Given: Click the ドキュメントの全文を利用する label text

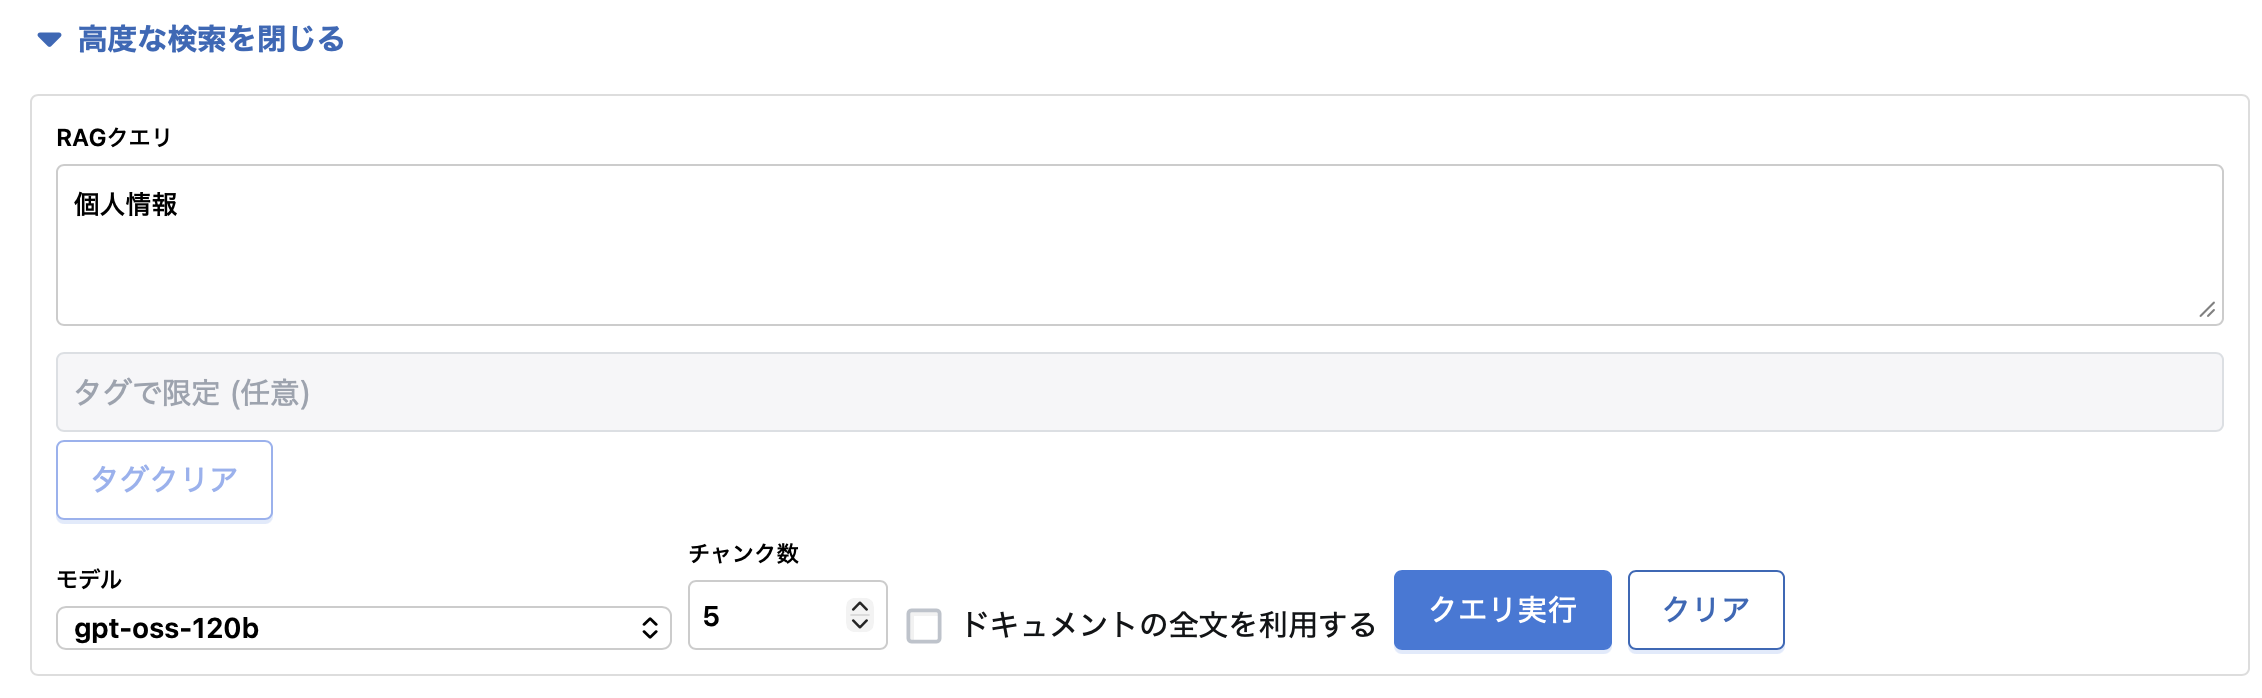Looking at the screenshot, I should (x=1168, y=625).
